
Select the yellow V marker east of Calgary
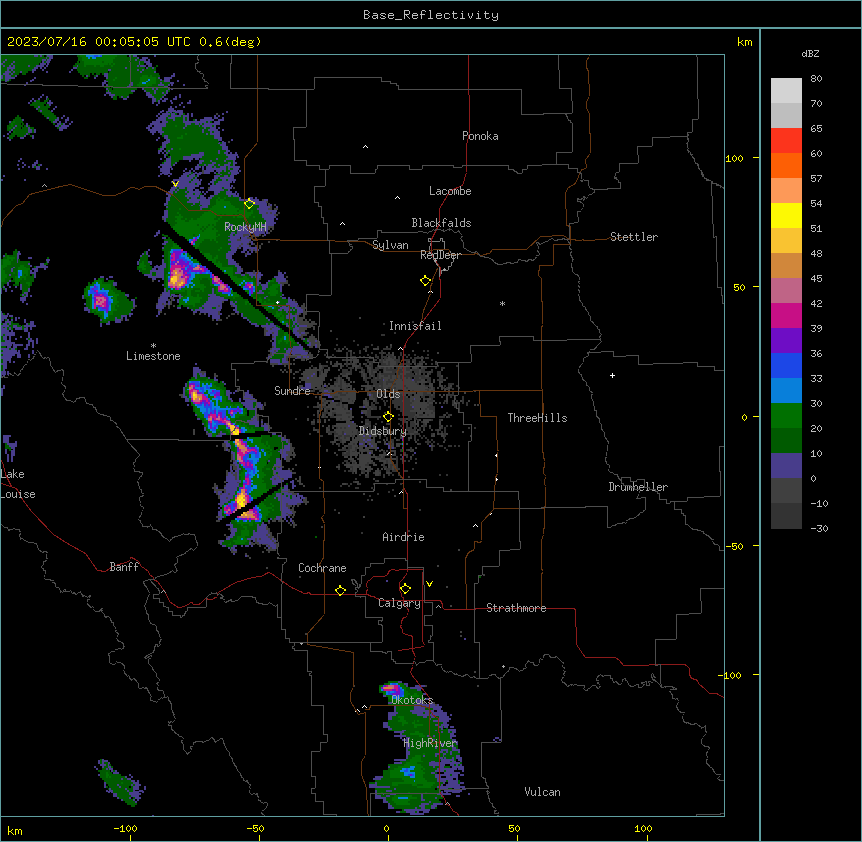coord(429,584)
